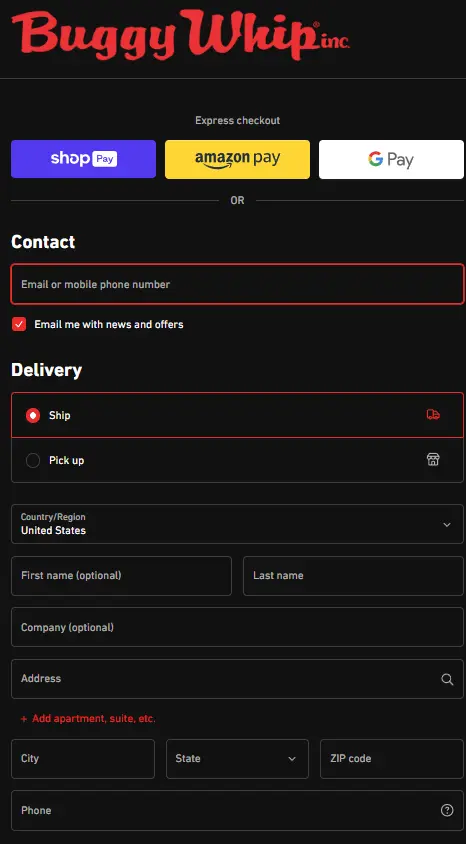Click the phone field help question icon

[x=447, y=810]
